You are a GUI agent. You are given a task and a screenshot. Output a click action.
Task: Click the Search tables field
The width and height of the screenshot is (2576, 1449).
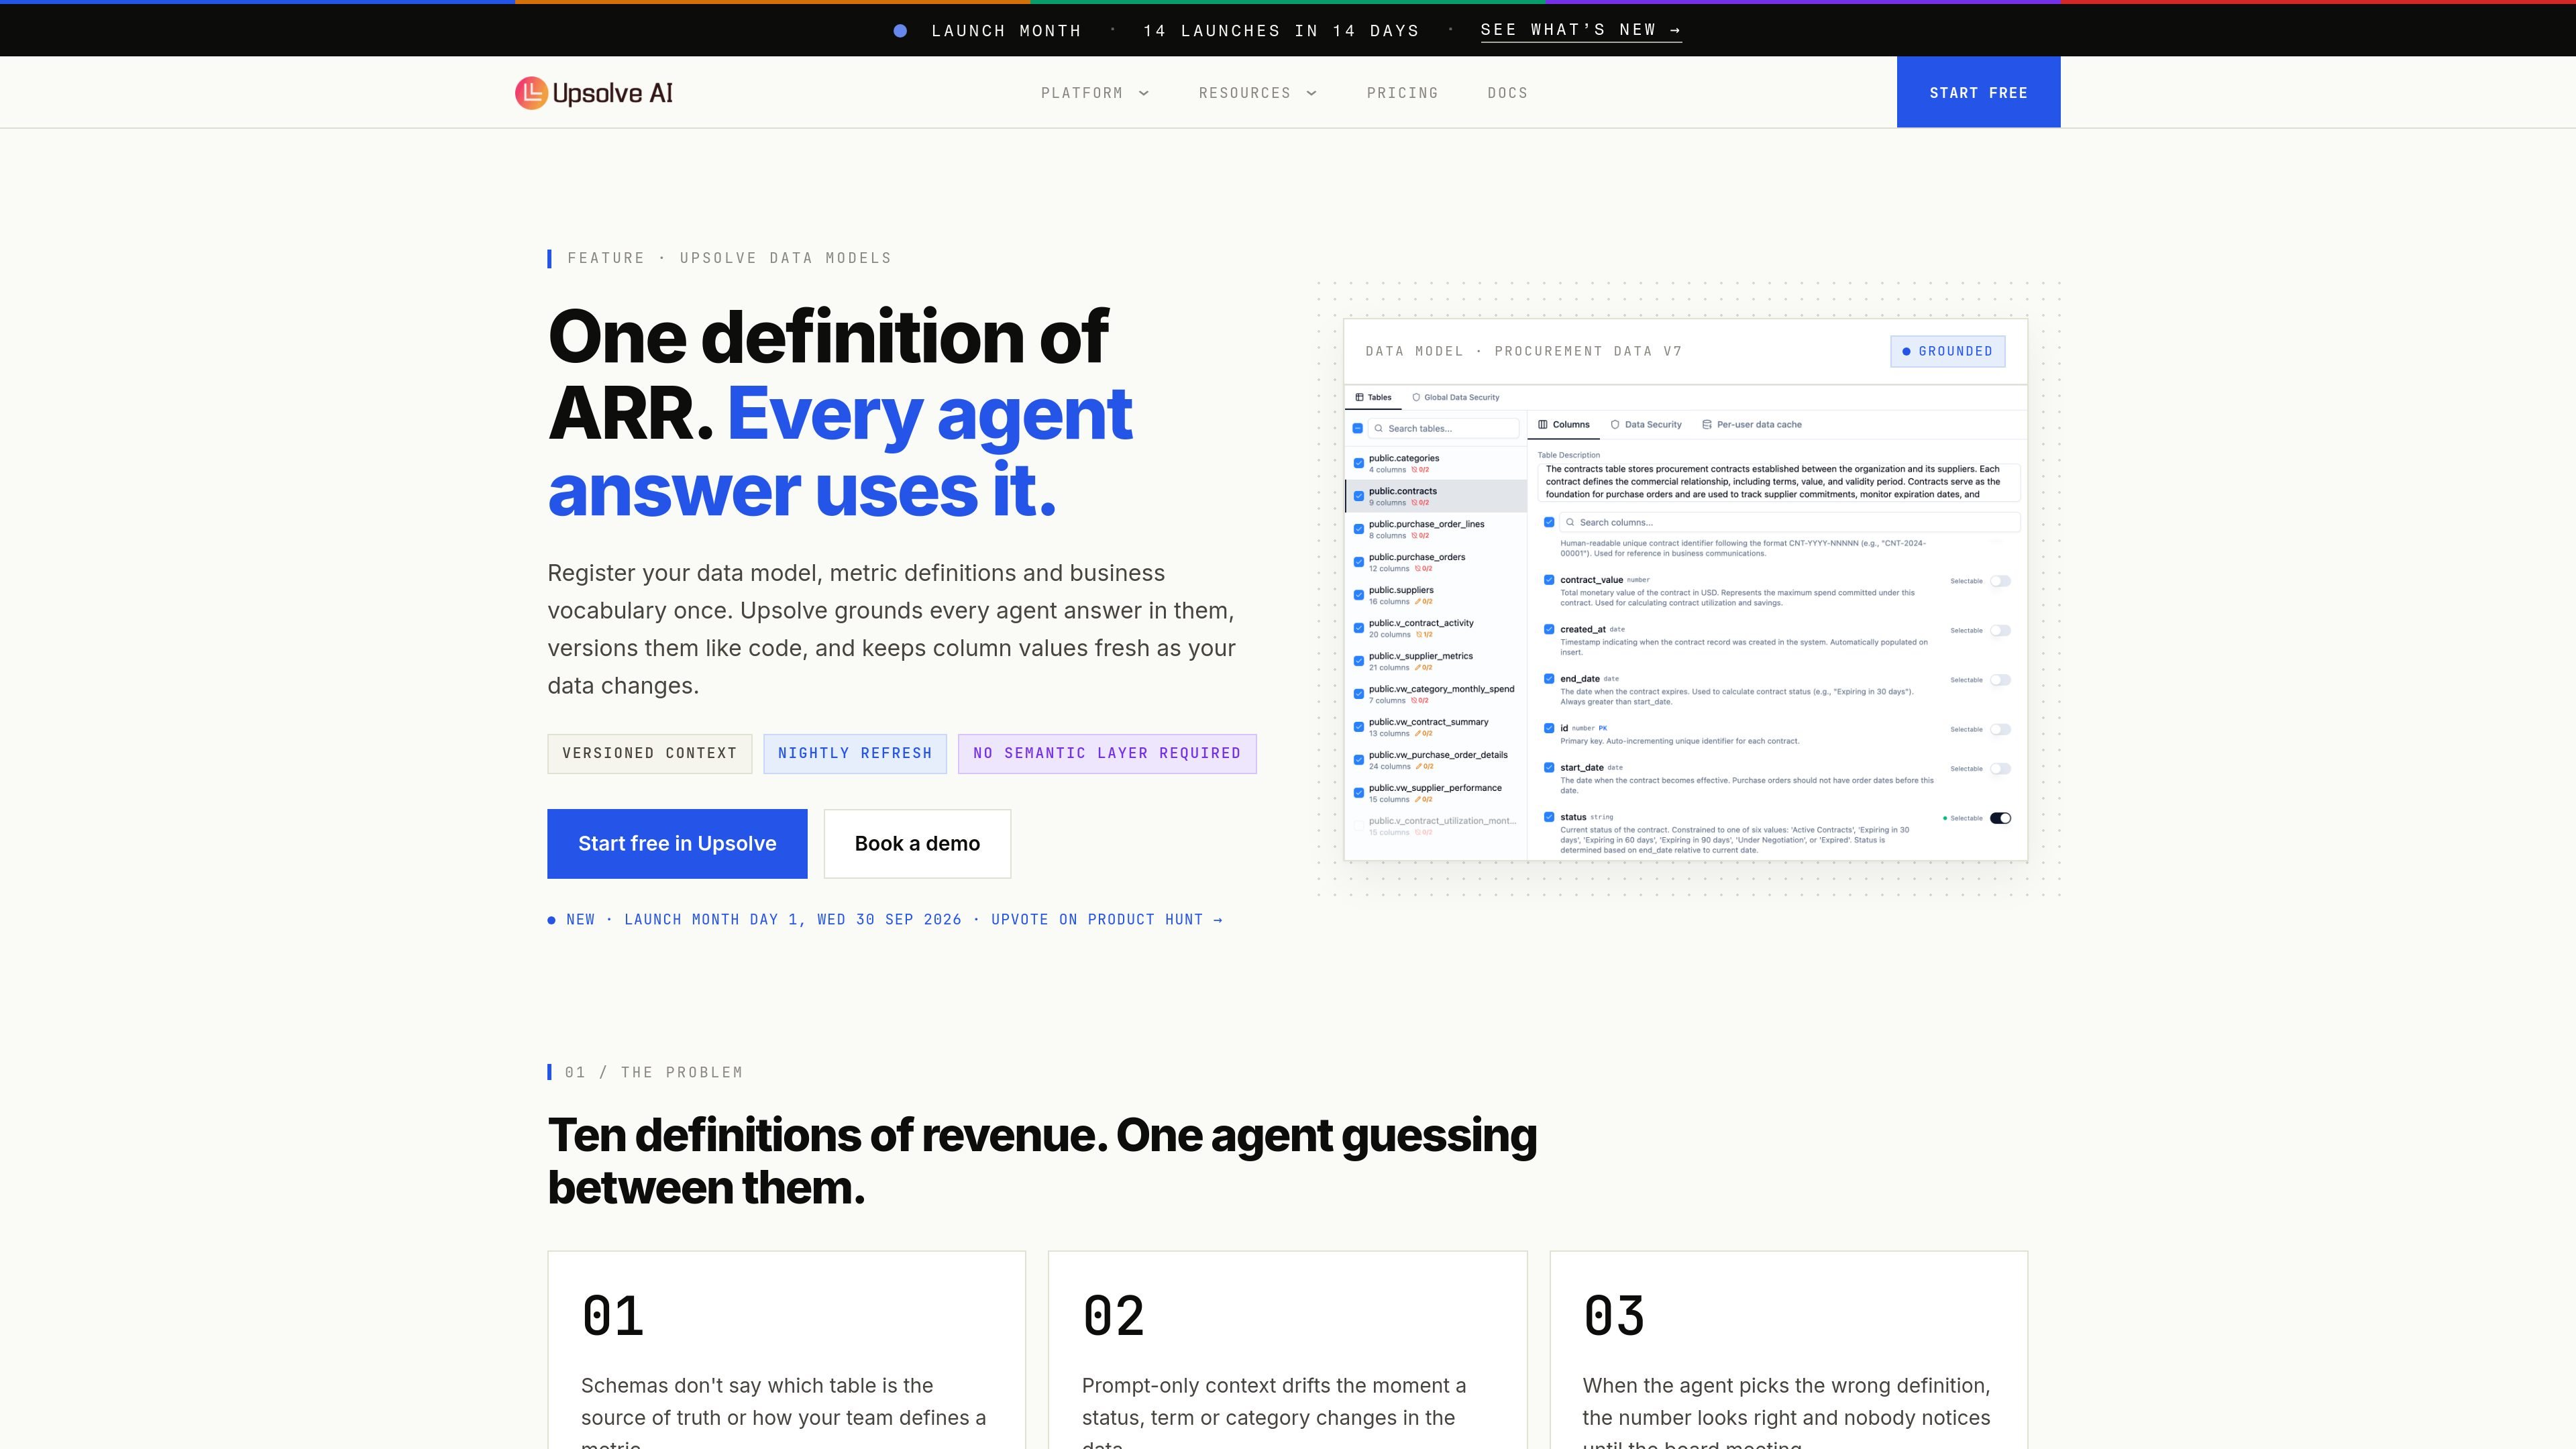pyautogui.click(x=1443, y=428)
